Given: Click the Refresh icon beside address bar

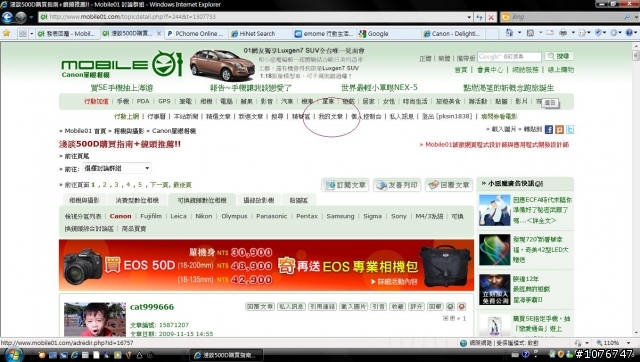Looking at the screenshot, I should (x=480, y=17).
